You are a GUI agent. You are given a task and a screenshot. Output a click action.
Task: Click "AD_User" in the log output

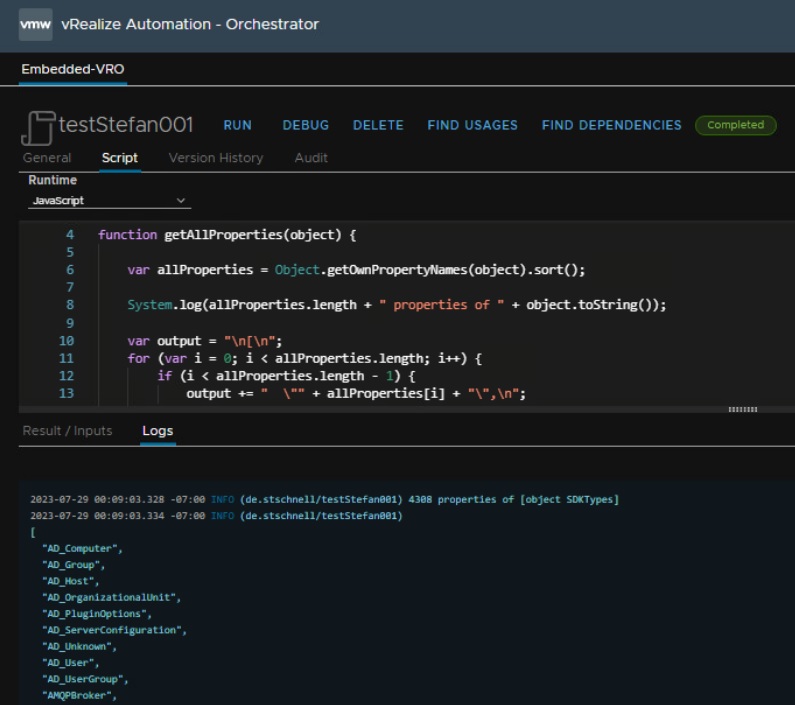pos(70,662)
